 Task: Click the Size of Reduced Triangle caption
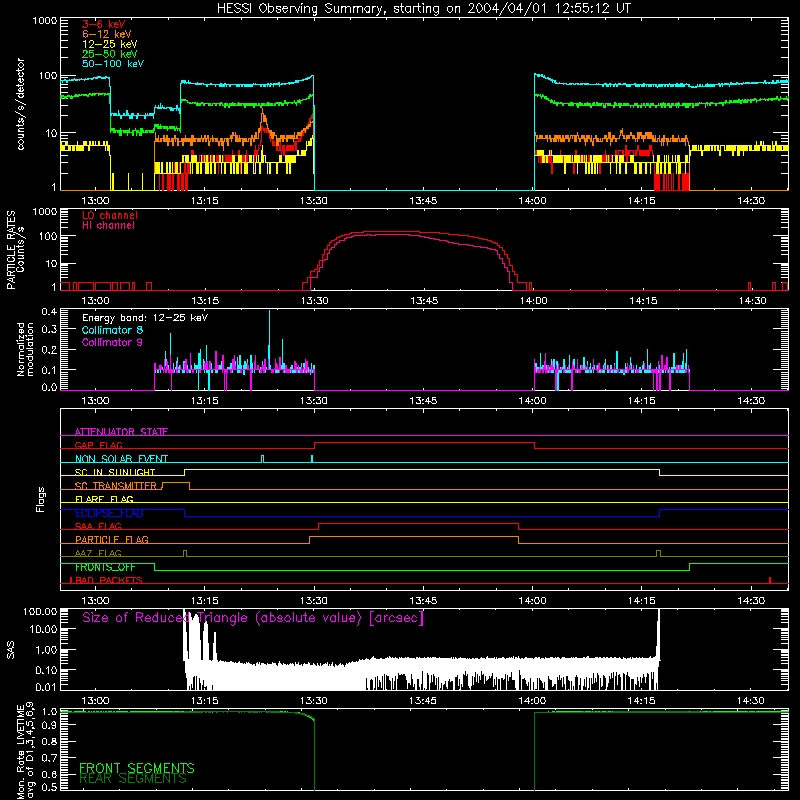253,618
